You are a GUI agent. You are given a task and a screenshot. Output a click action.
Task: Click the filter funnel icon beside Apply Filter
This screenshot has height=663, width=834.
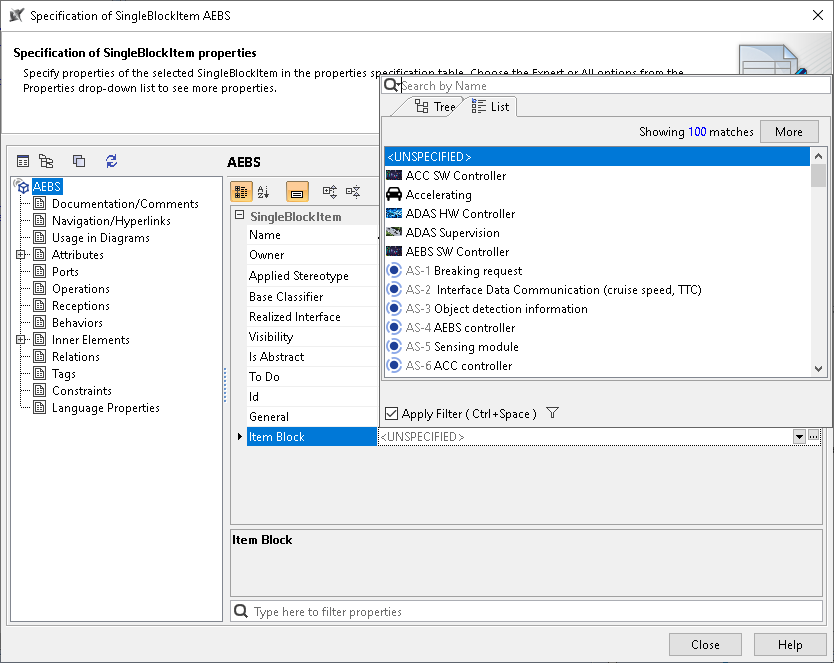point(553,414)
